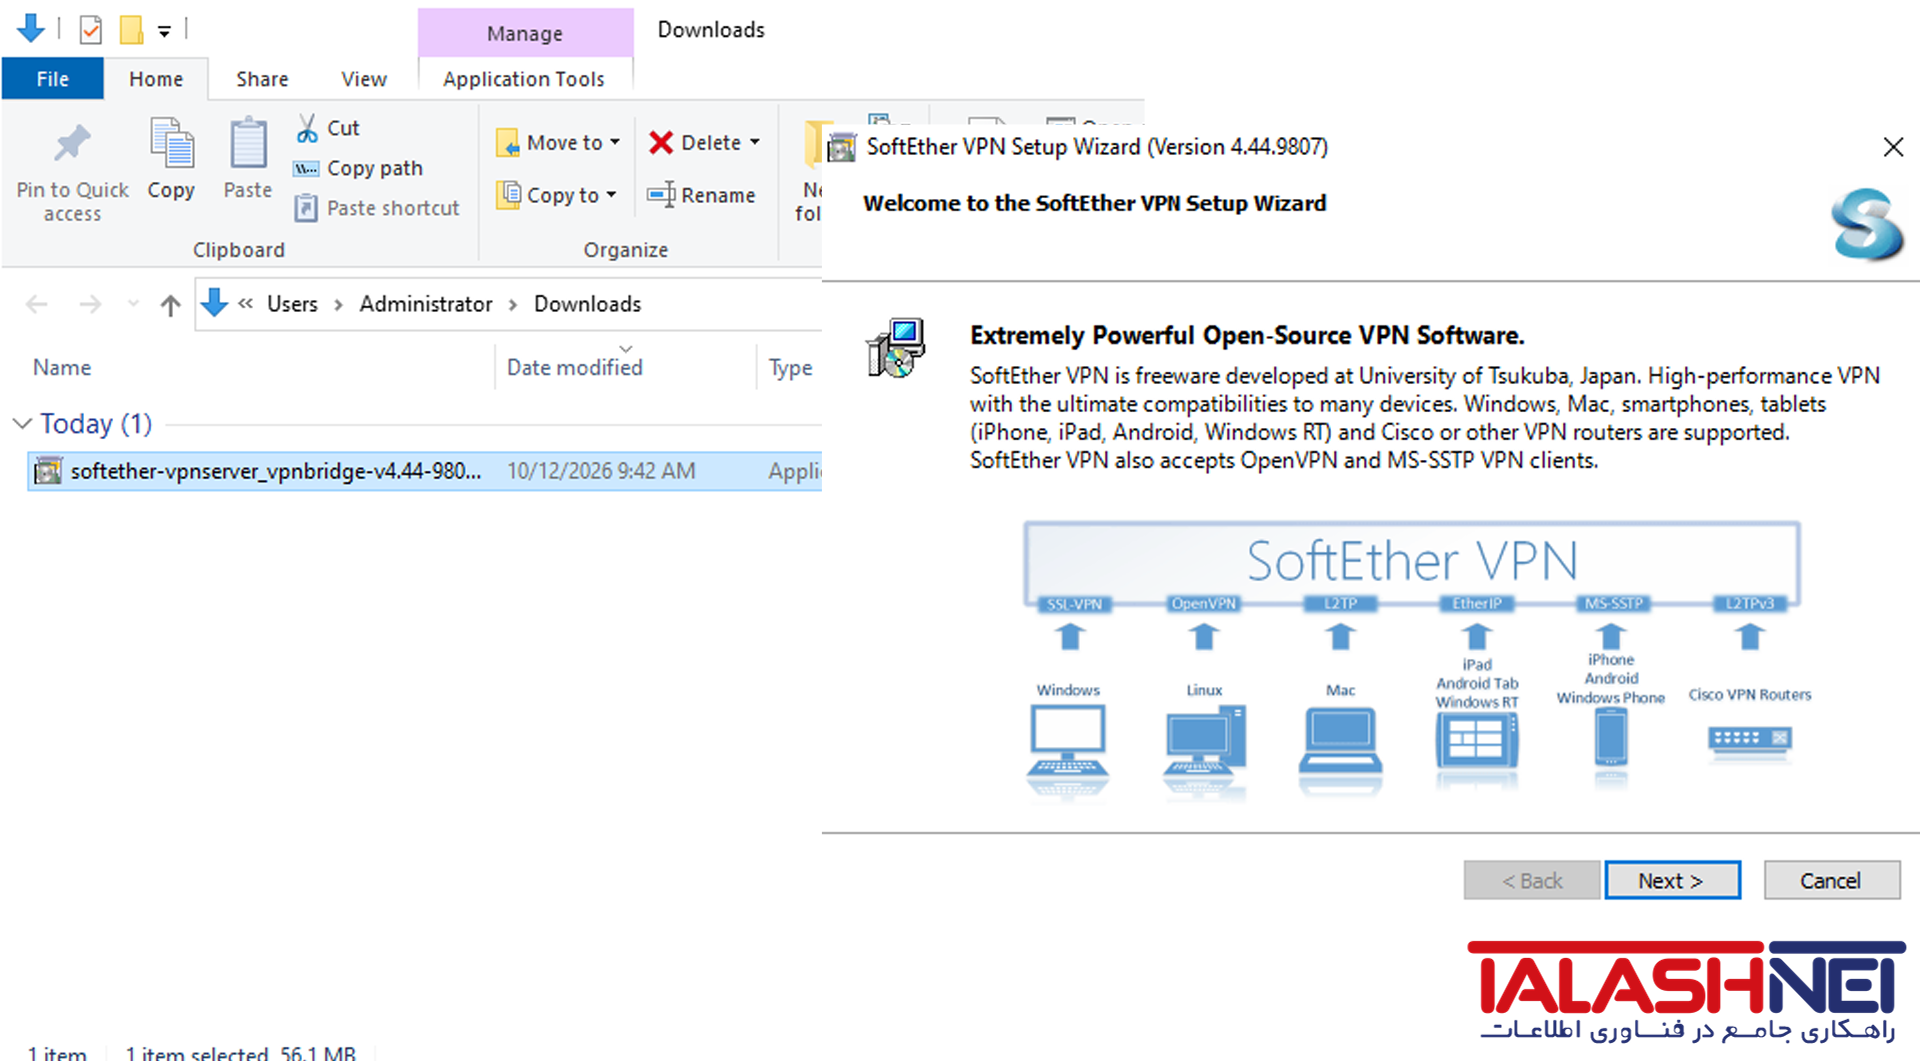Switch to the View ribbon tab
1920x1061 pixels.
pos(364,79)
